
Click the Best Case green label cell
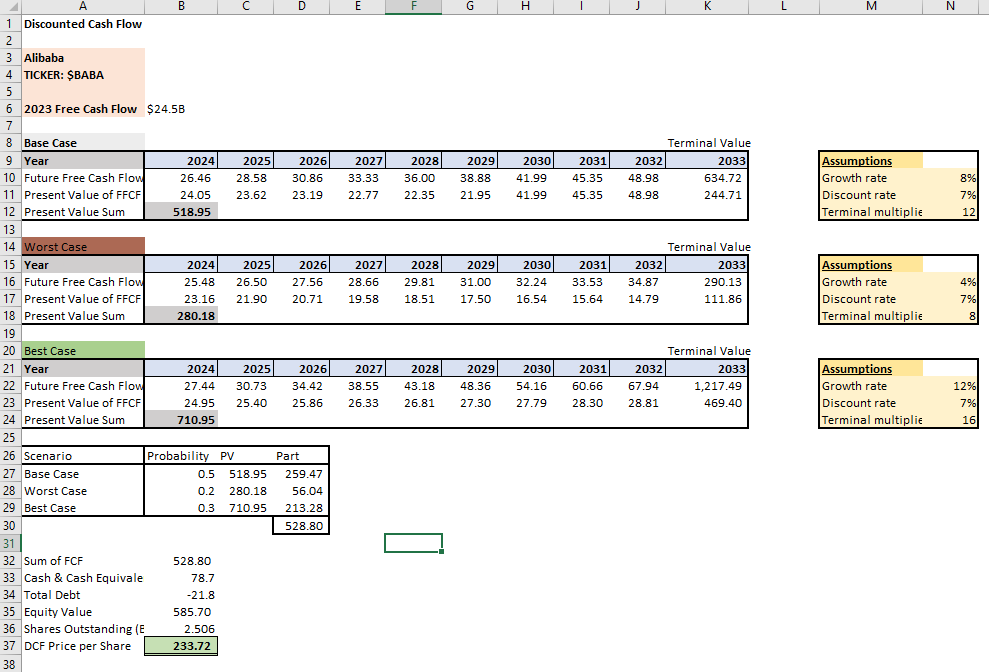click(83, 351)
